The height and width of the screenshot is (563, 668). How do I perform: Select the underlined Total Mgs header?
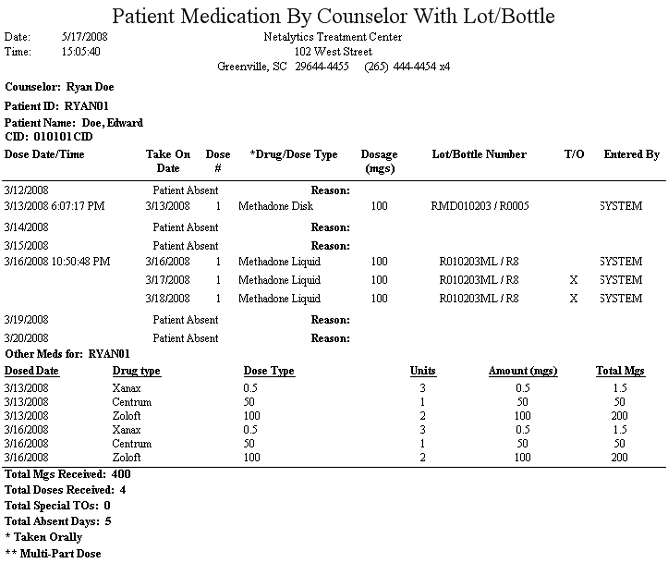click(620, 371)
